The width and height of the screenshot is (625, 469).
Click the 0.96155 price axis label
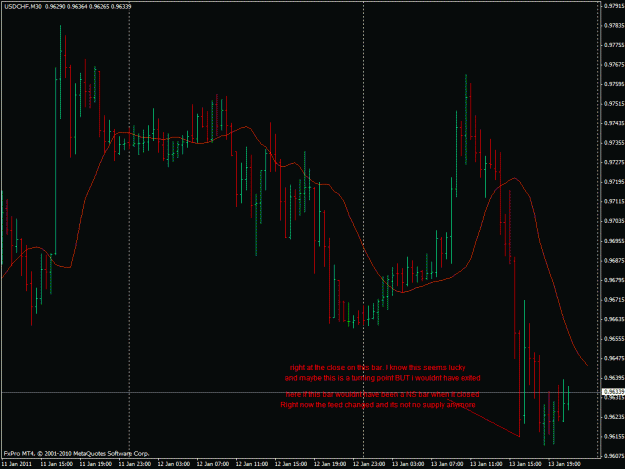click(x=614, y=436)
